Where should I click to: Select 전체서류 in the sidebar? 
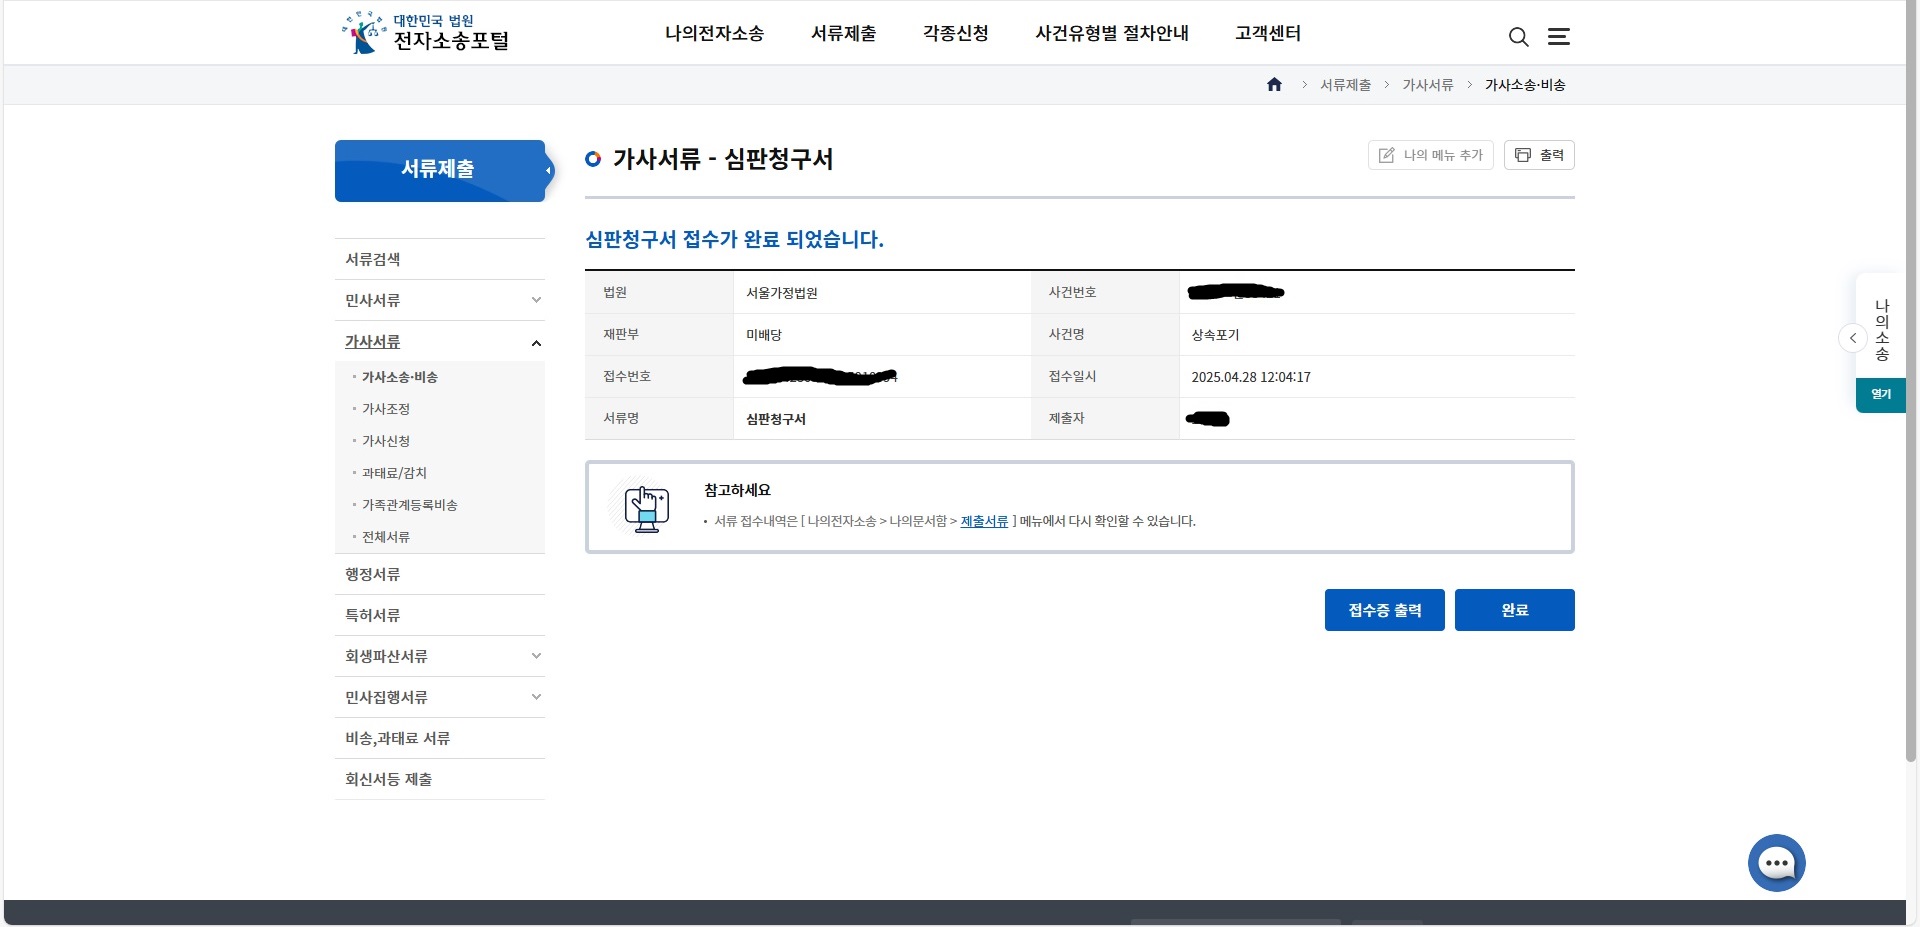(x=385, y=537)
